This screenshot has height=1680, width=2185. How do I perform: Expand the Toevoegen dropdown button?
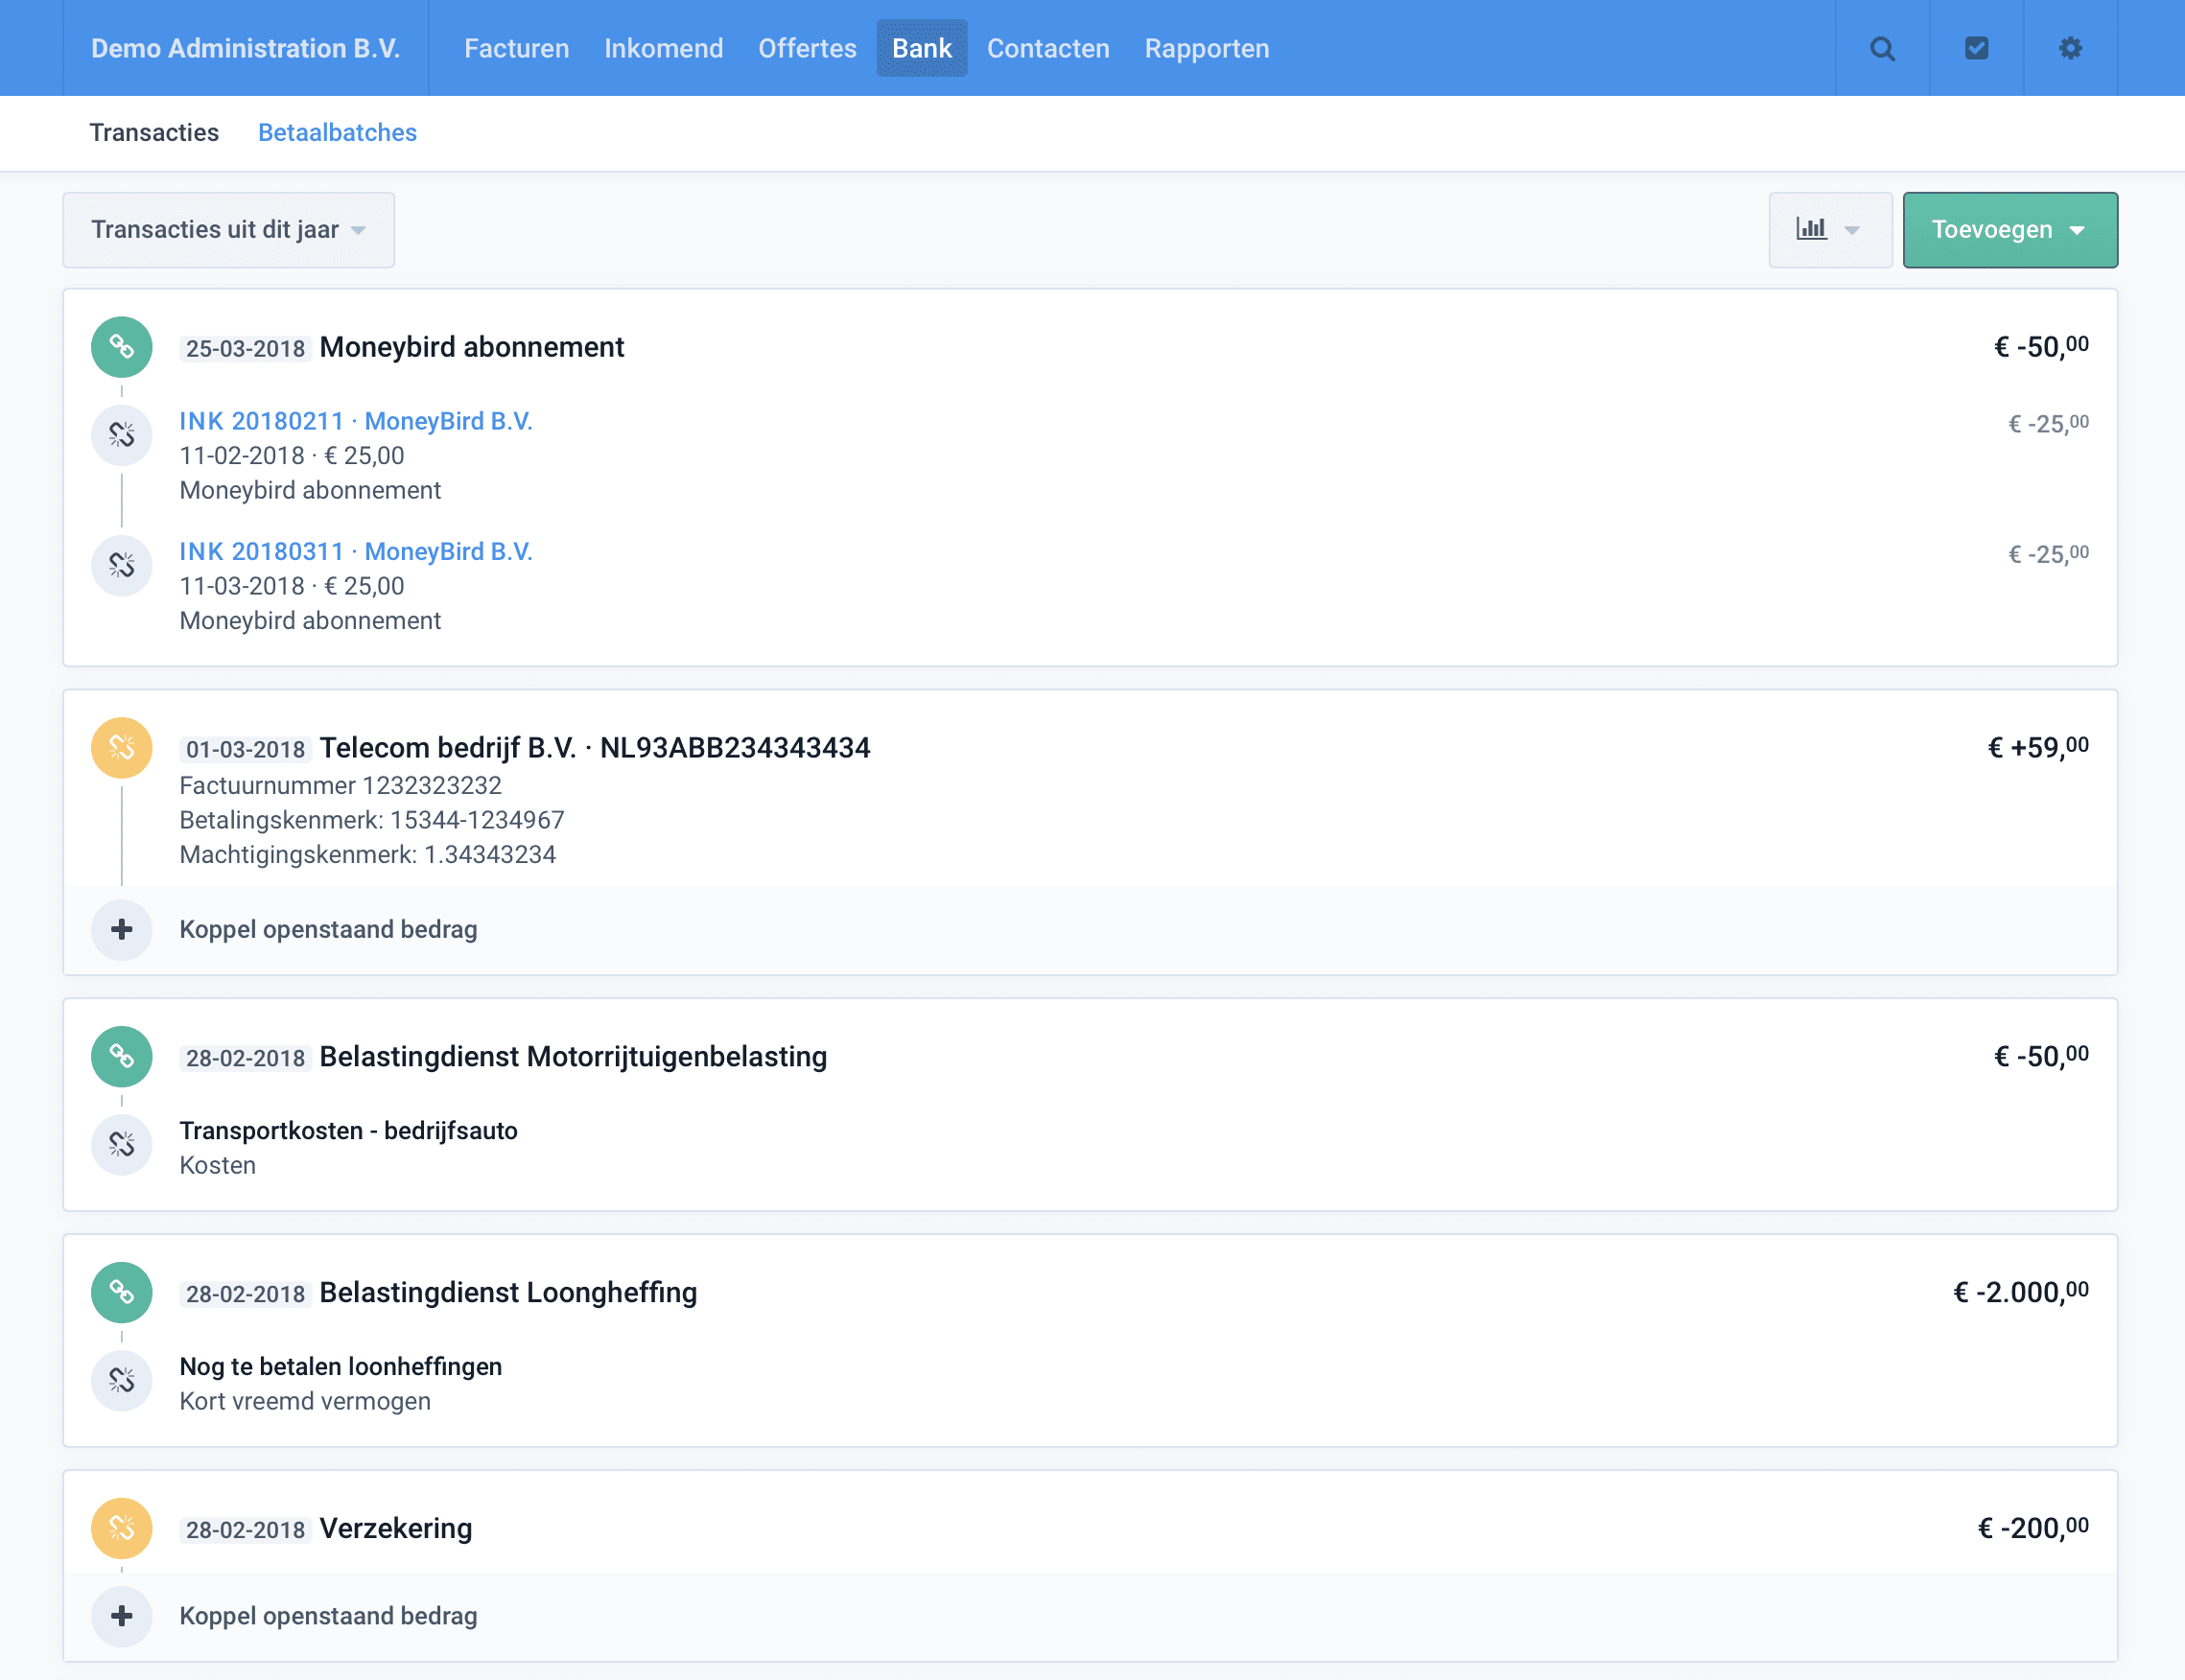(2009, 230)
